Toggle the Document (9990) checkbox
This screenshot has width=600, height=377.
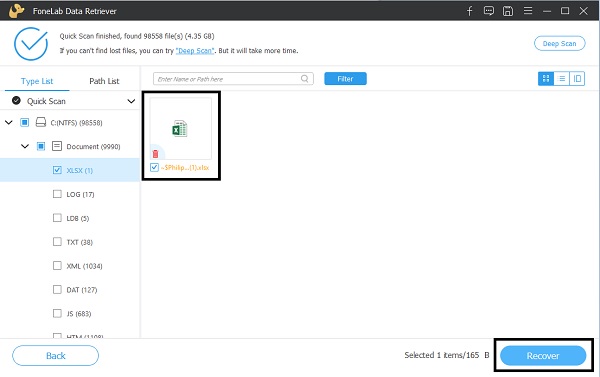pos(41,146)
